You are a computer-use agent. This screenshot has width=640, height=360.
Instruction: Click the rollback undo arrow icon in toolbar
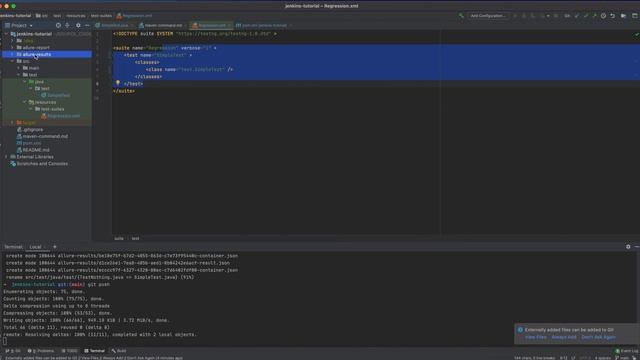[x=613, y=16]
